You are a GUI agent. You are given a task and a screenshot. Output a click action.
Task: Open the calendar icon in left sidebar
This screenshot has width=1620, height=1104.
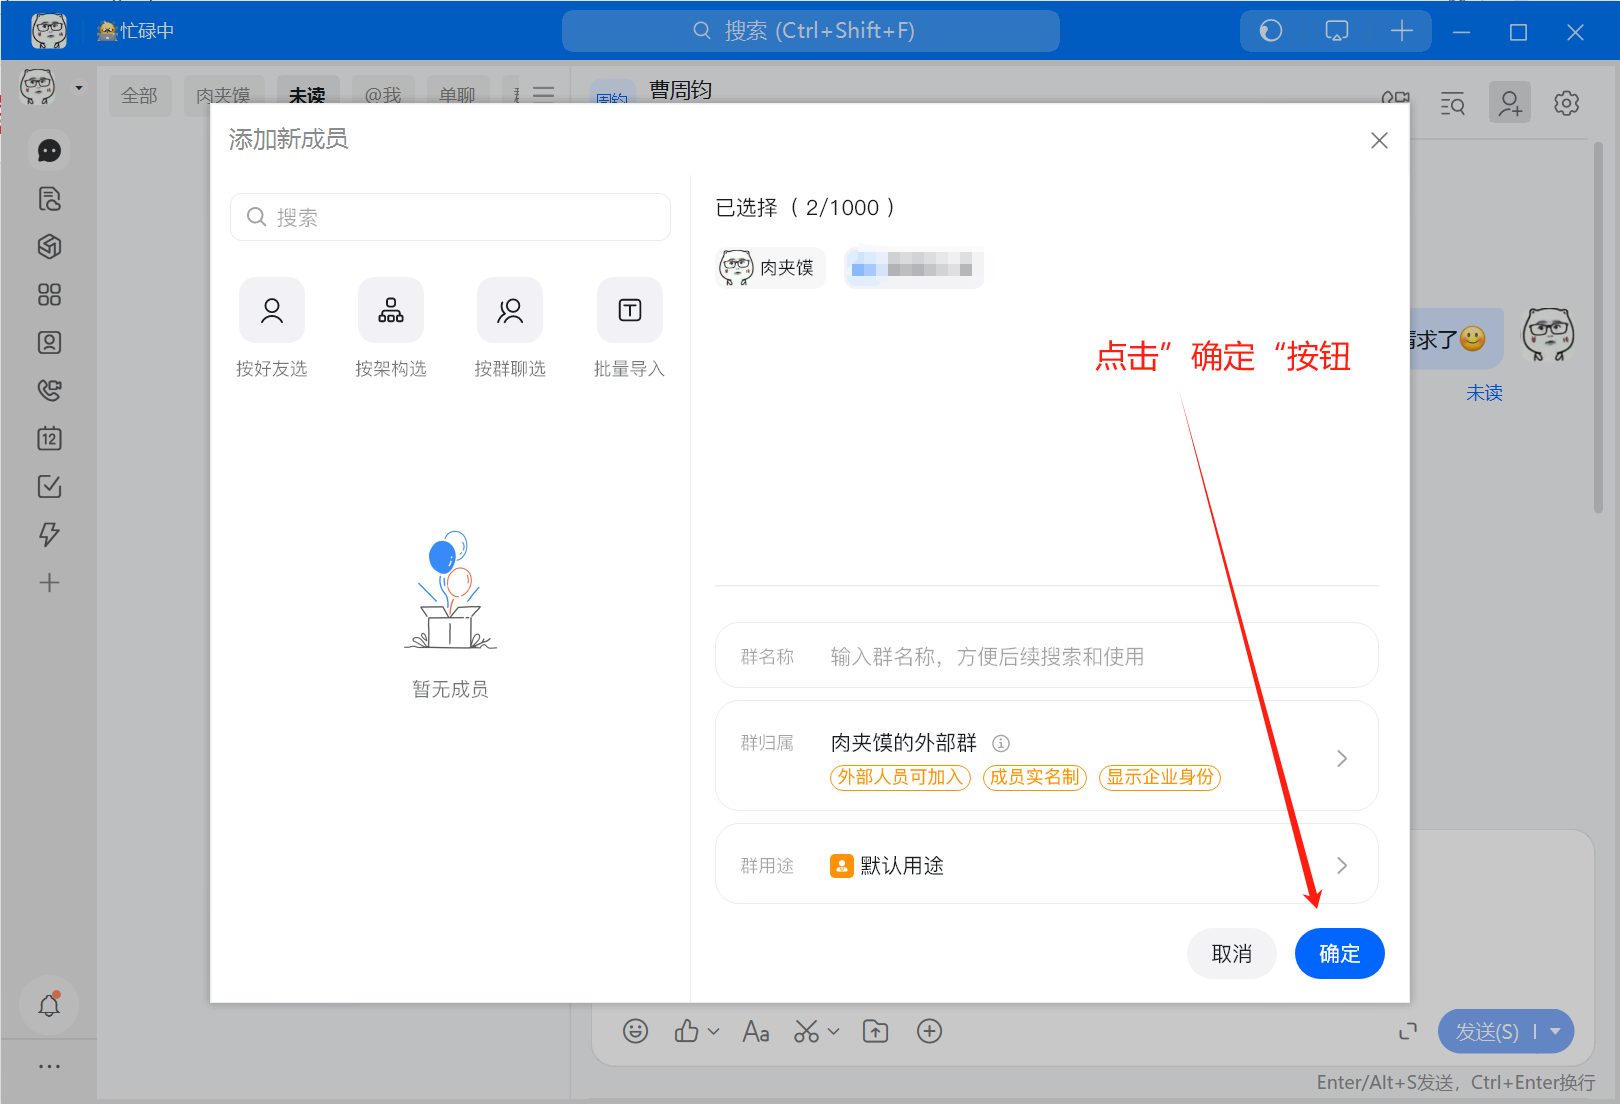pos(49,439)
